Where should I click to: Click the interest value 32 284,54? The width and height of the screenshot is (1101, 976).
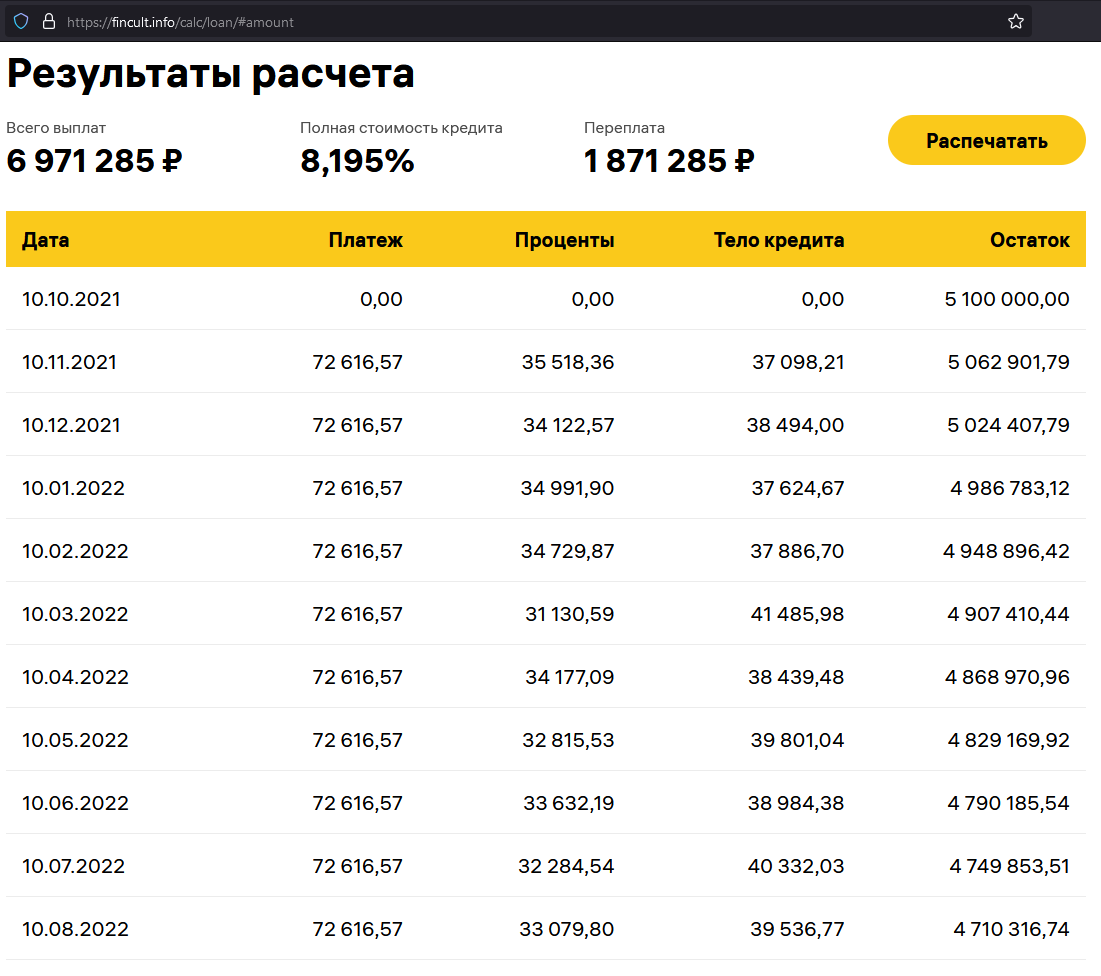566,866
